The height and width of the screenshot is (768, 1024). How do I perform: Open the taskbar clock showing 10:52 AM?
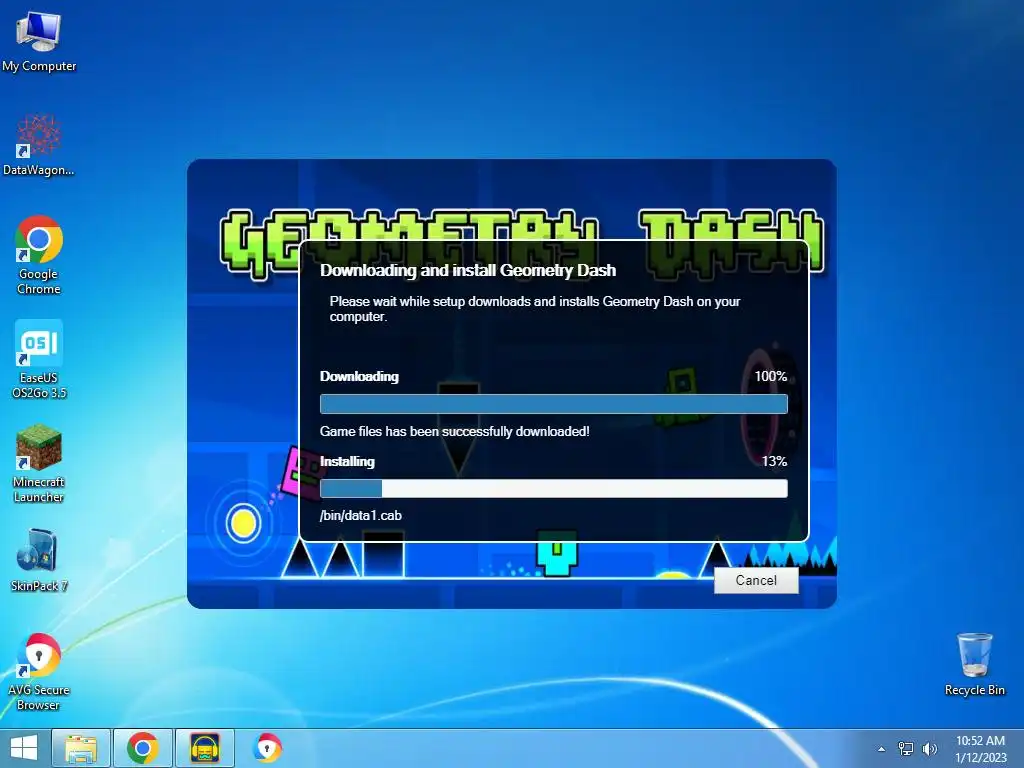coord(980,749)
